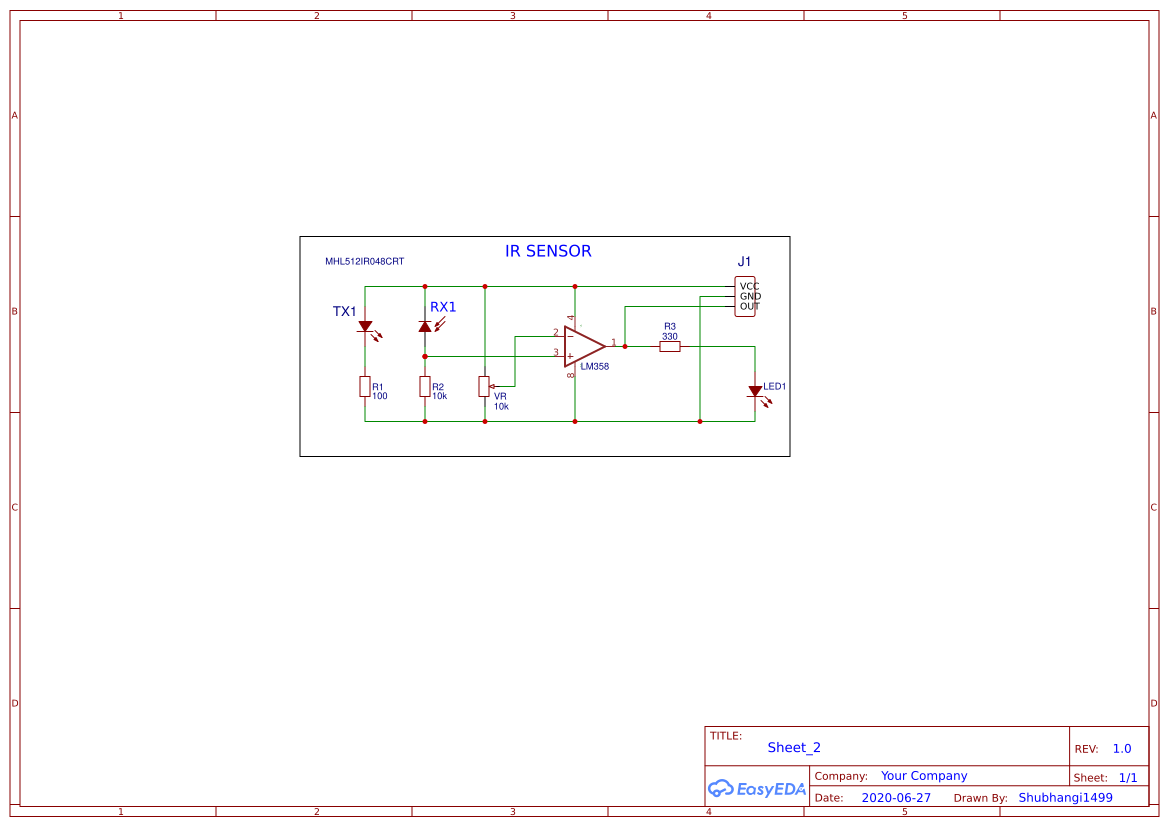The height and width of the screenshot is (827, 1169).
Task: Click the LM358 op-amp triangle symbol
Action: [x=583, y=346]
